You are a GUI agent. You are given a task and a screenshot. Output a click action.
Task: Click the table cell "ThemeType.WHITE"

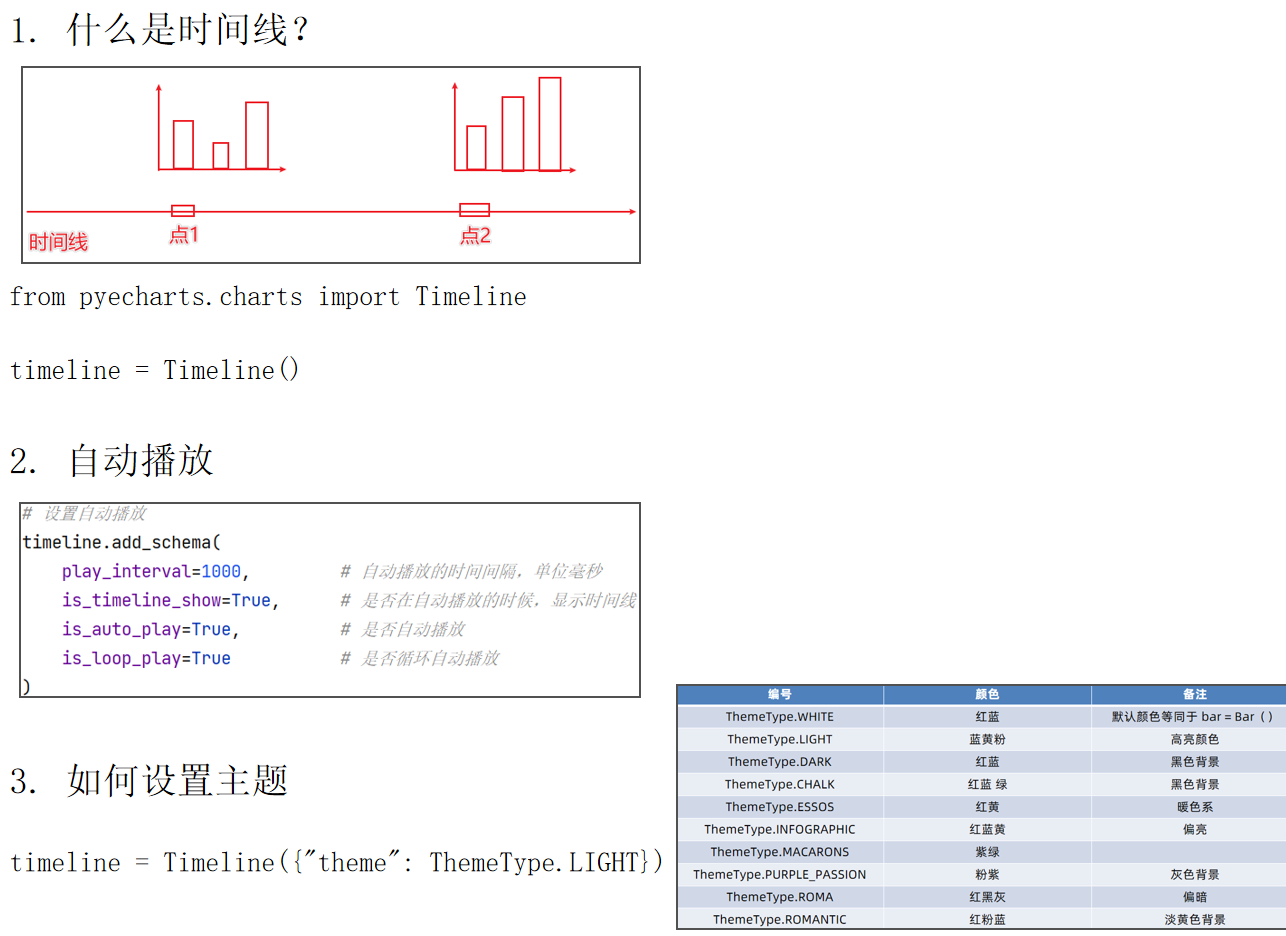(780, 717)
